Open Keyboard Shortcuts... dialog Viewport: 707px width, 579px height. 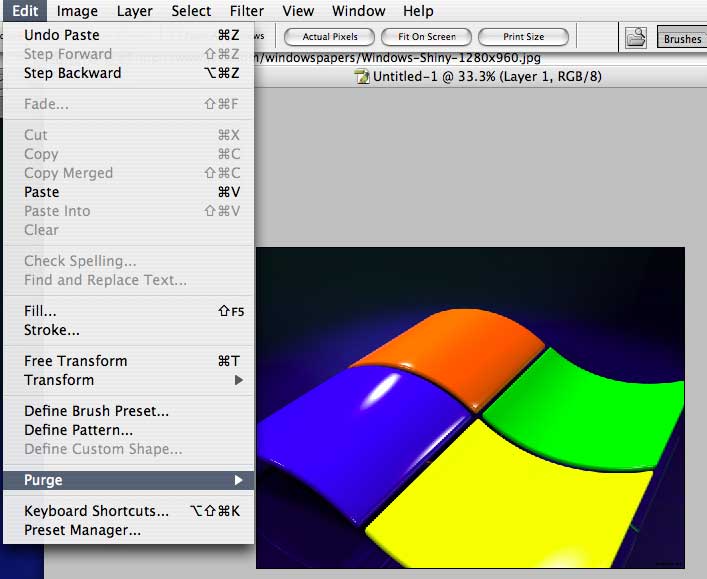pos(129,510)
